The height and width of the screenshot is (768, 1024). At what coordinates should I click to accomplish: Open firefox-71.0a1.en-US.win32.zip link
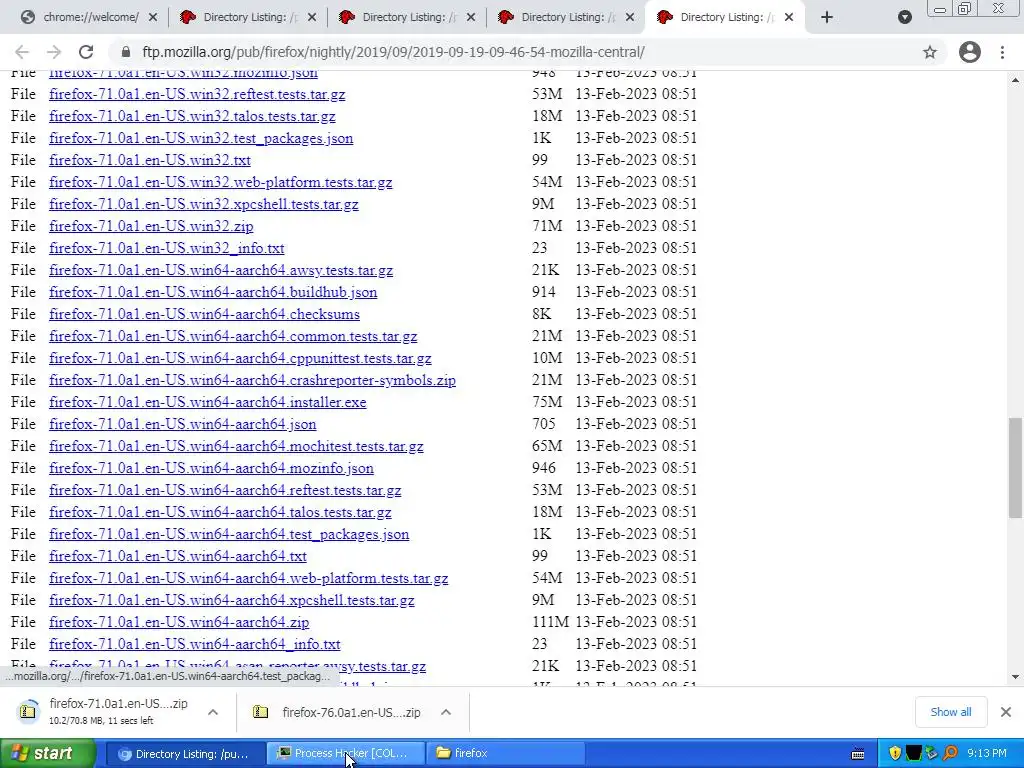point(151,226)
